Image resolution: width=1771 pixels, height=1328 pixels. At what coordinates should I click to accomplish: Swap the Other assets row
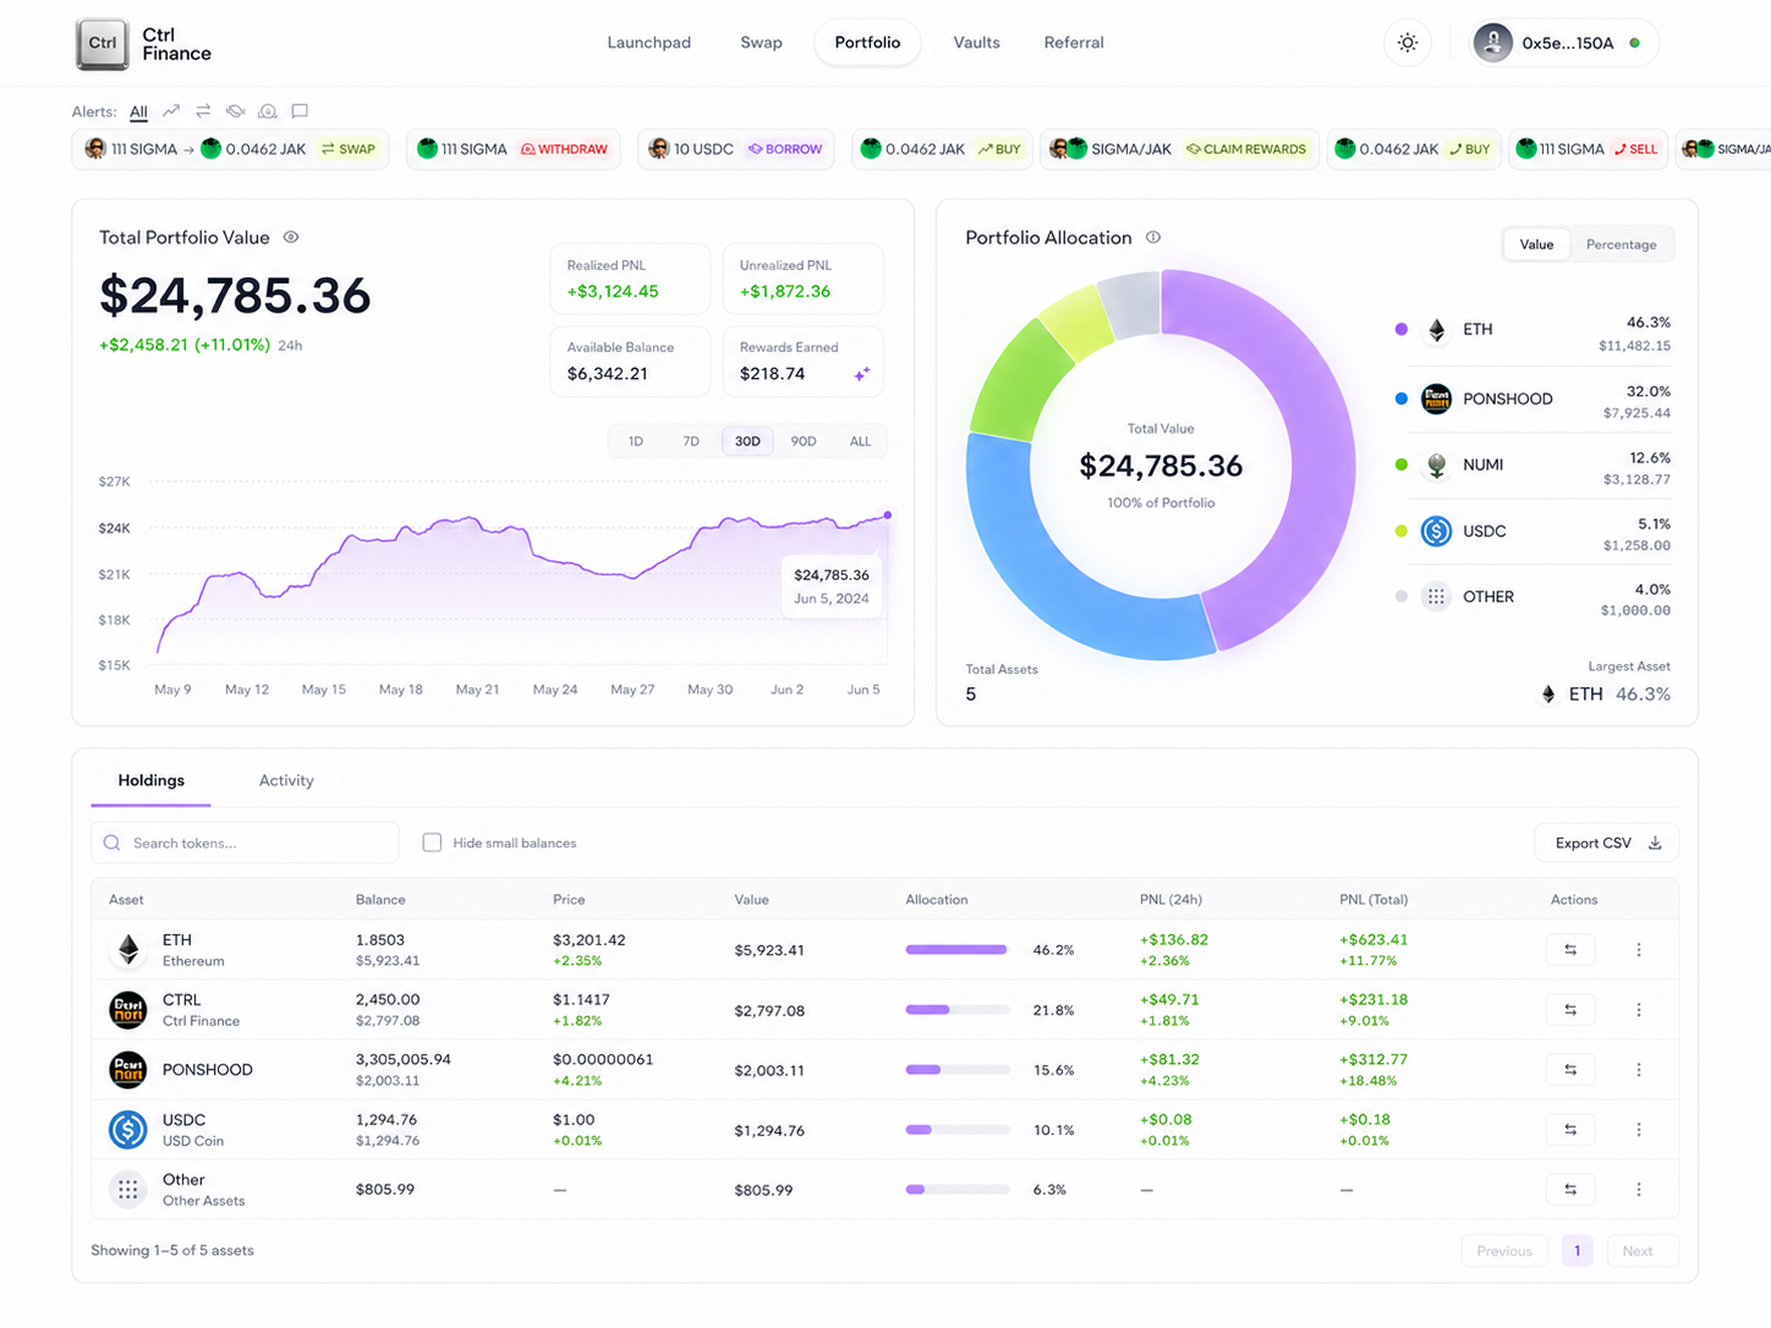click(x=1570, y=1190)
